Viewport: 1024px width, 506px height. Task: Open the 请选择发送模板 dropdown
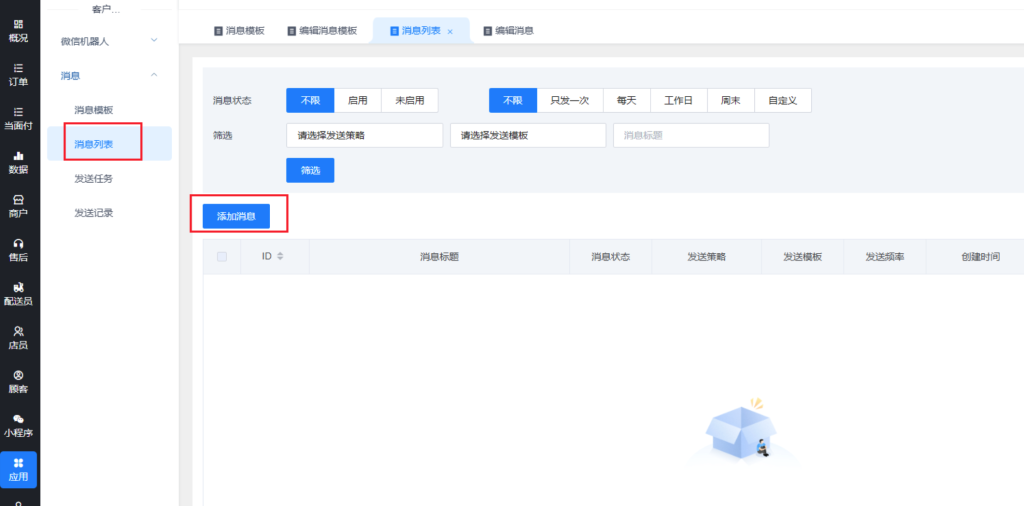pyautogui.click(x=528, y=136)
